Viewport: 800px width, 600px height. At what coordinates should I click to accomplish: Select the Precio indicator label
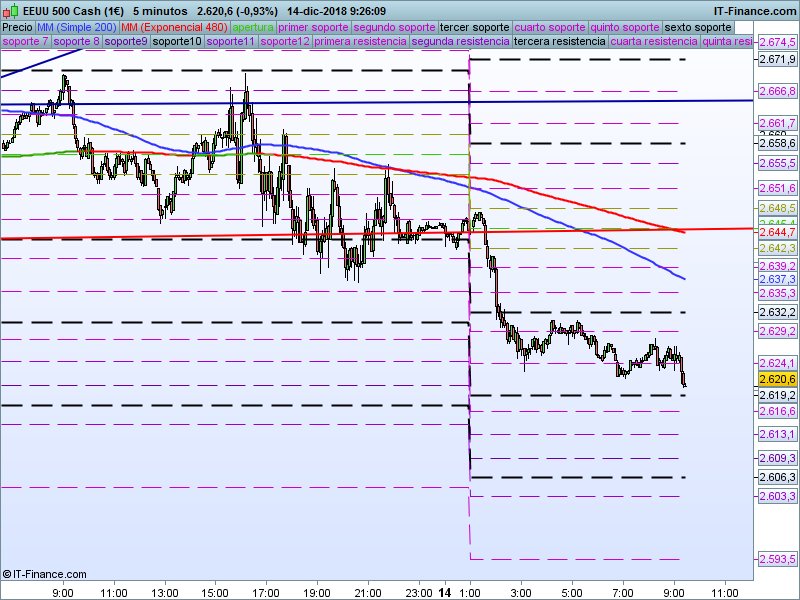click(x=17, y=28)
